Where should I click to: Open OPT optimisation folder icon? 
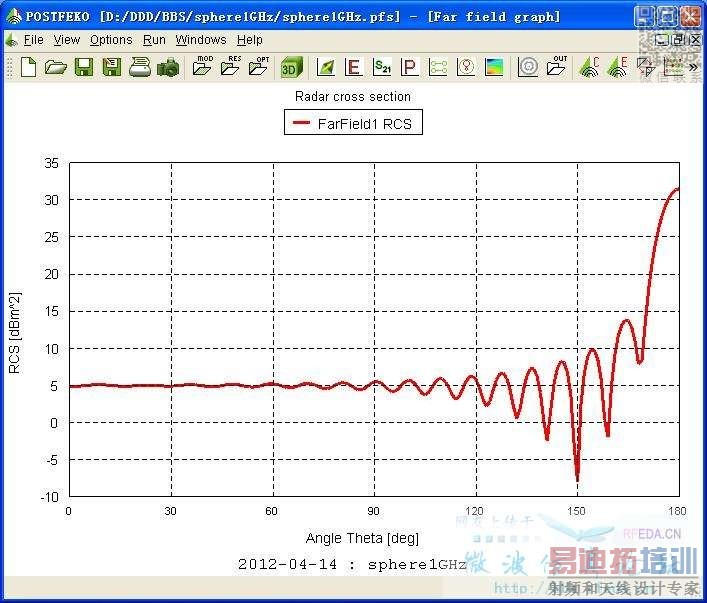[x=259, y=66]
